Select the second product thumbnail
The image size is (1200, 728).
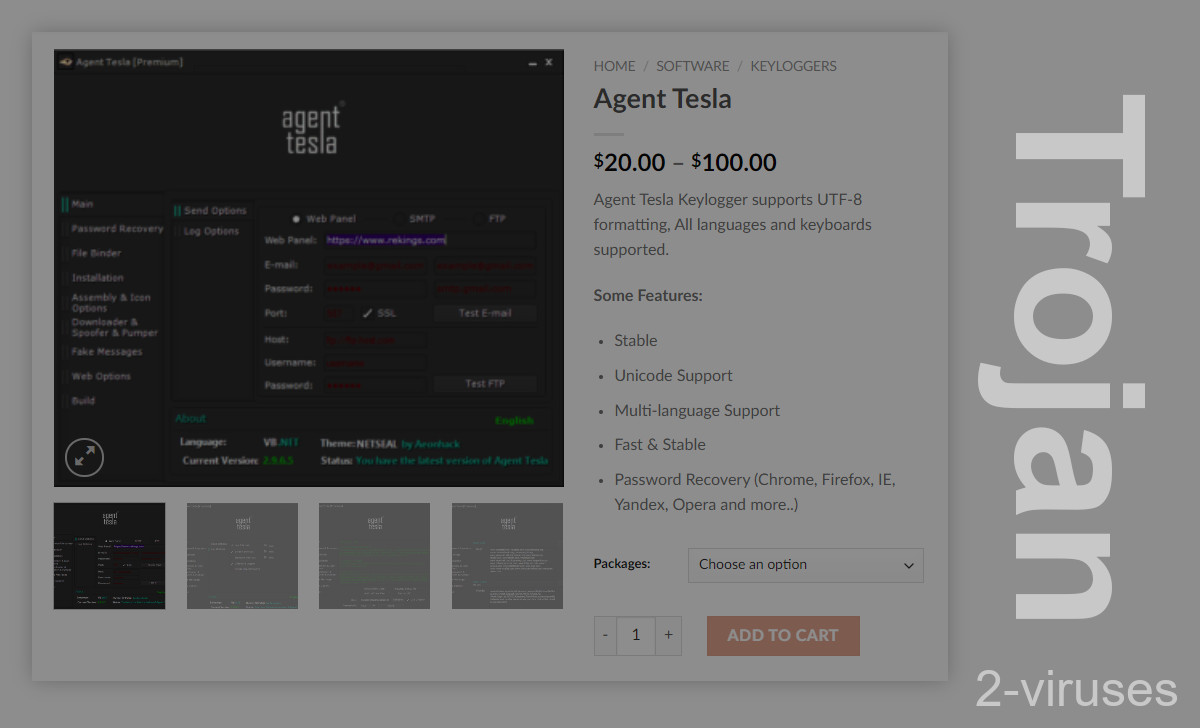[242, 556]
